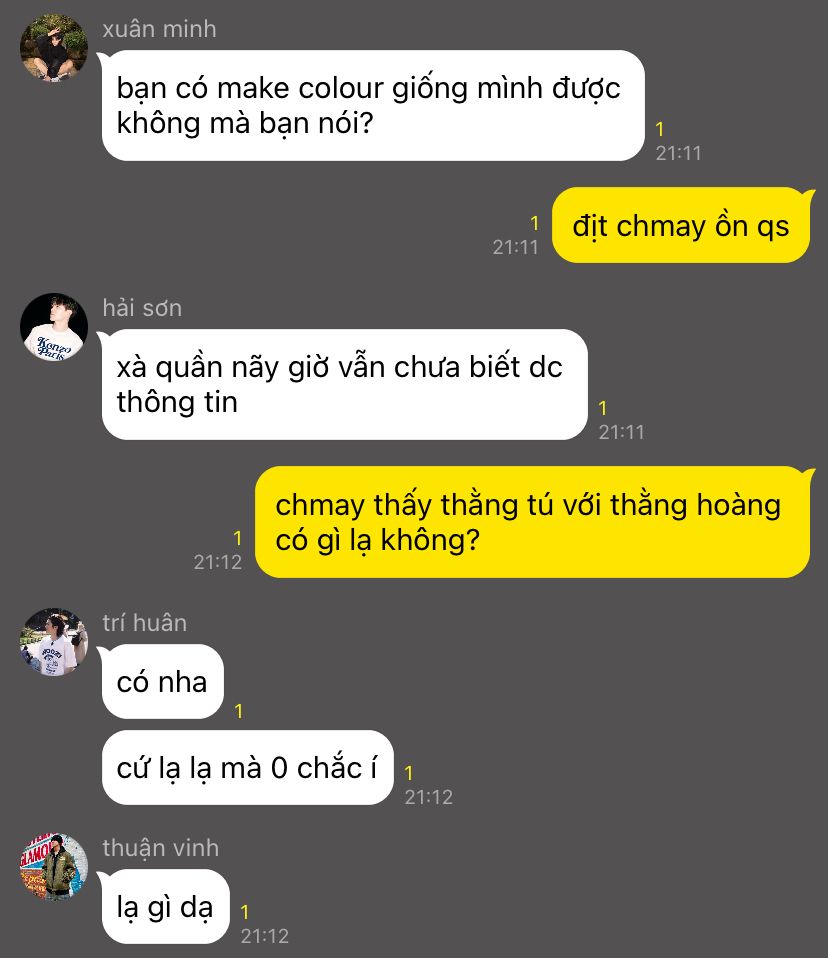The width and height of the screenshot is (828, 958).
Task: Tap the 21:12 timestamp under 'lạ gì dạ'
Action: tap(265, 936)
